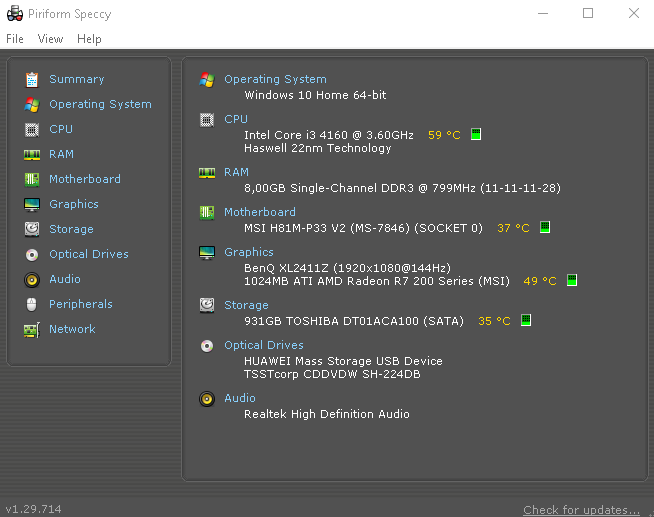Select Optical Drives in the sidebar
This screenshot has width=654, height=517.
coord(89,254)
